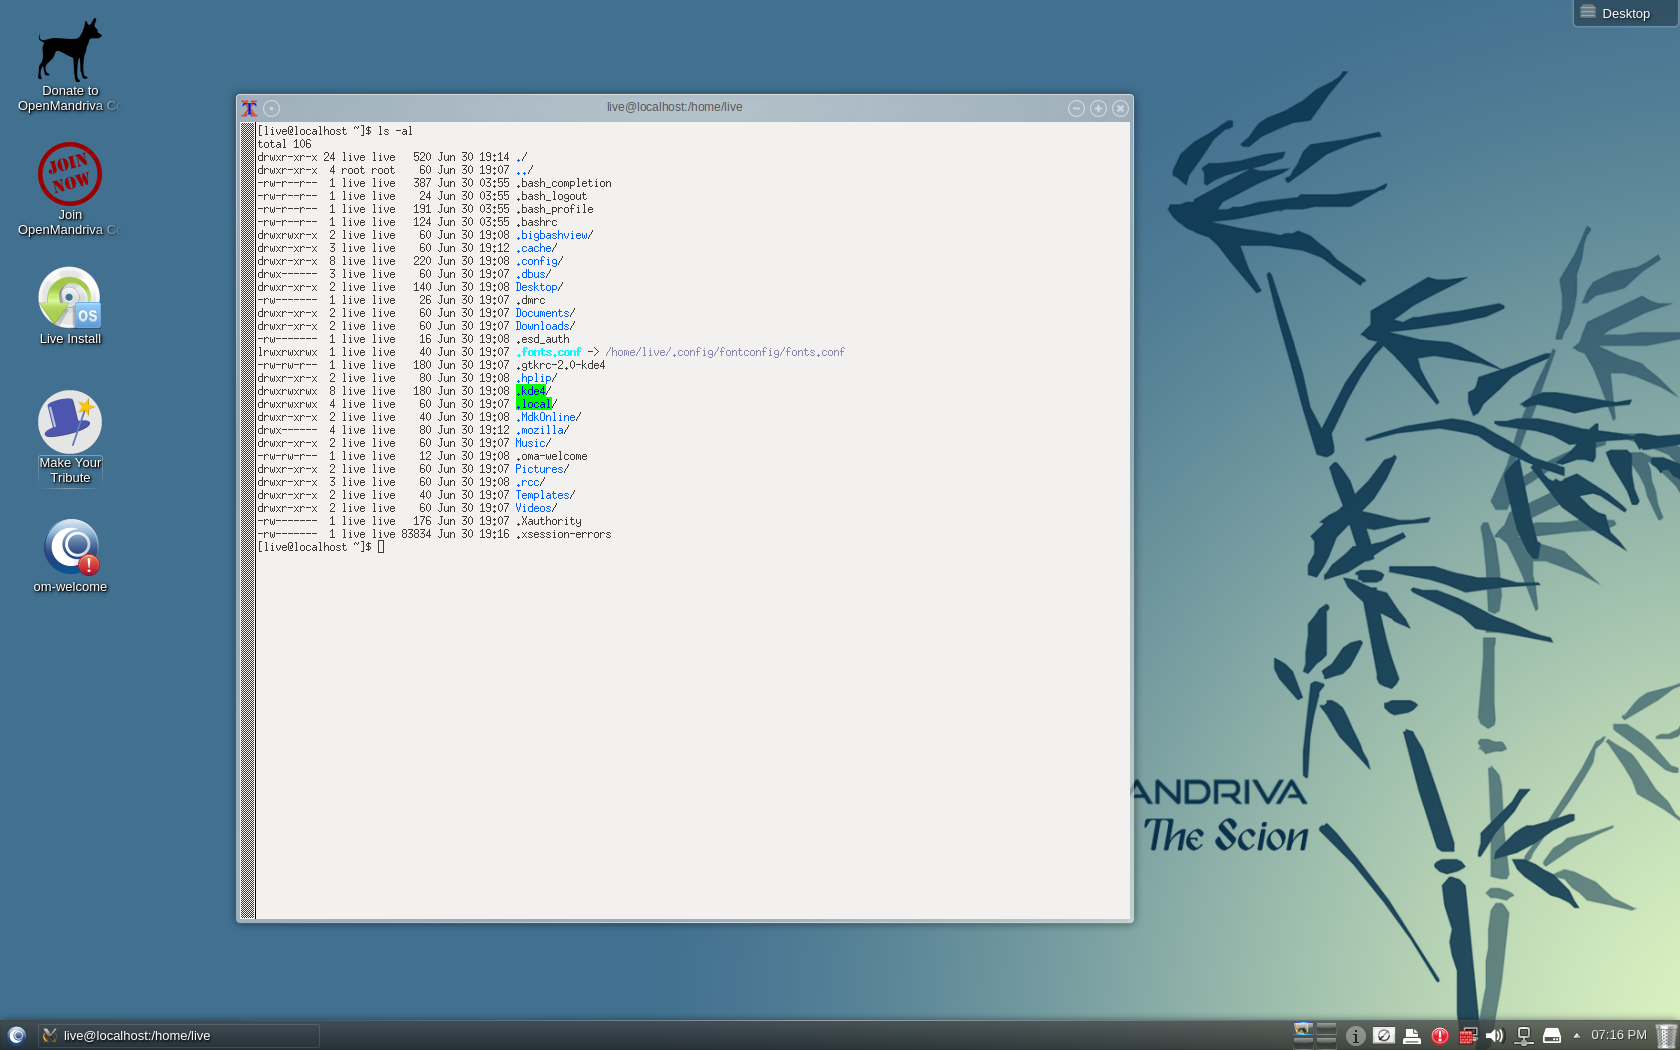Click the highlighted .local directory entry
1680x1050 pixels.
(x=534, y=404)
